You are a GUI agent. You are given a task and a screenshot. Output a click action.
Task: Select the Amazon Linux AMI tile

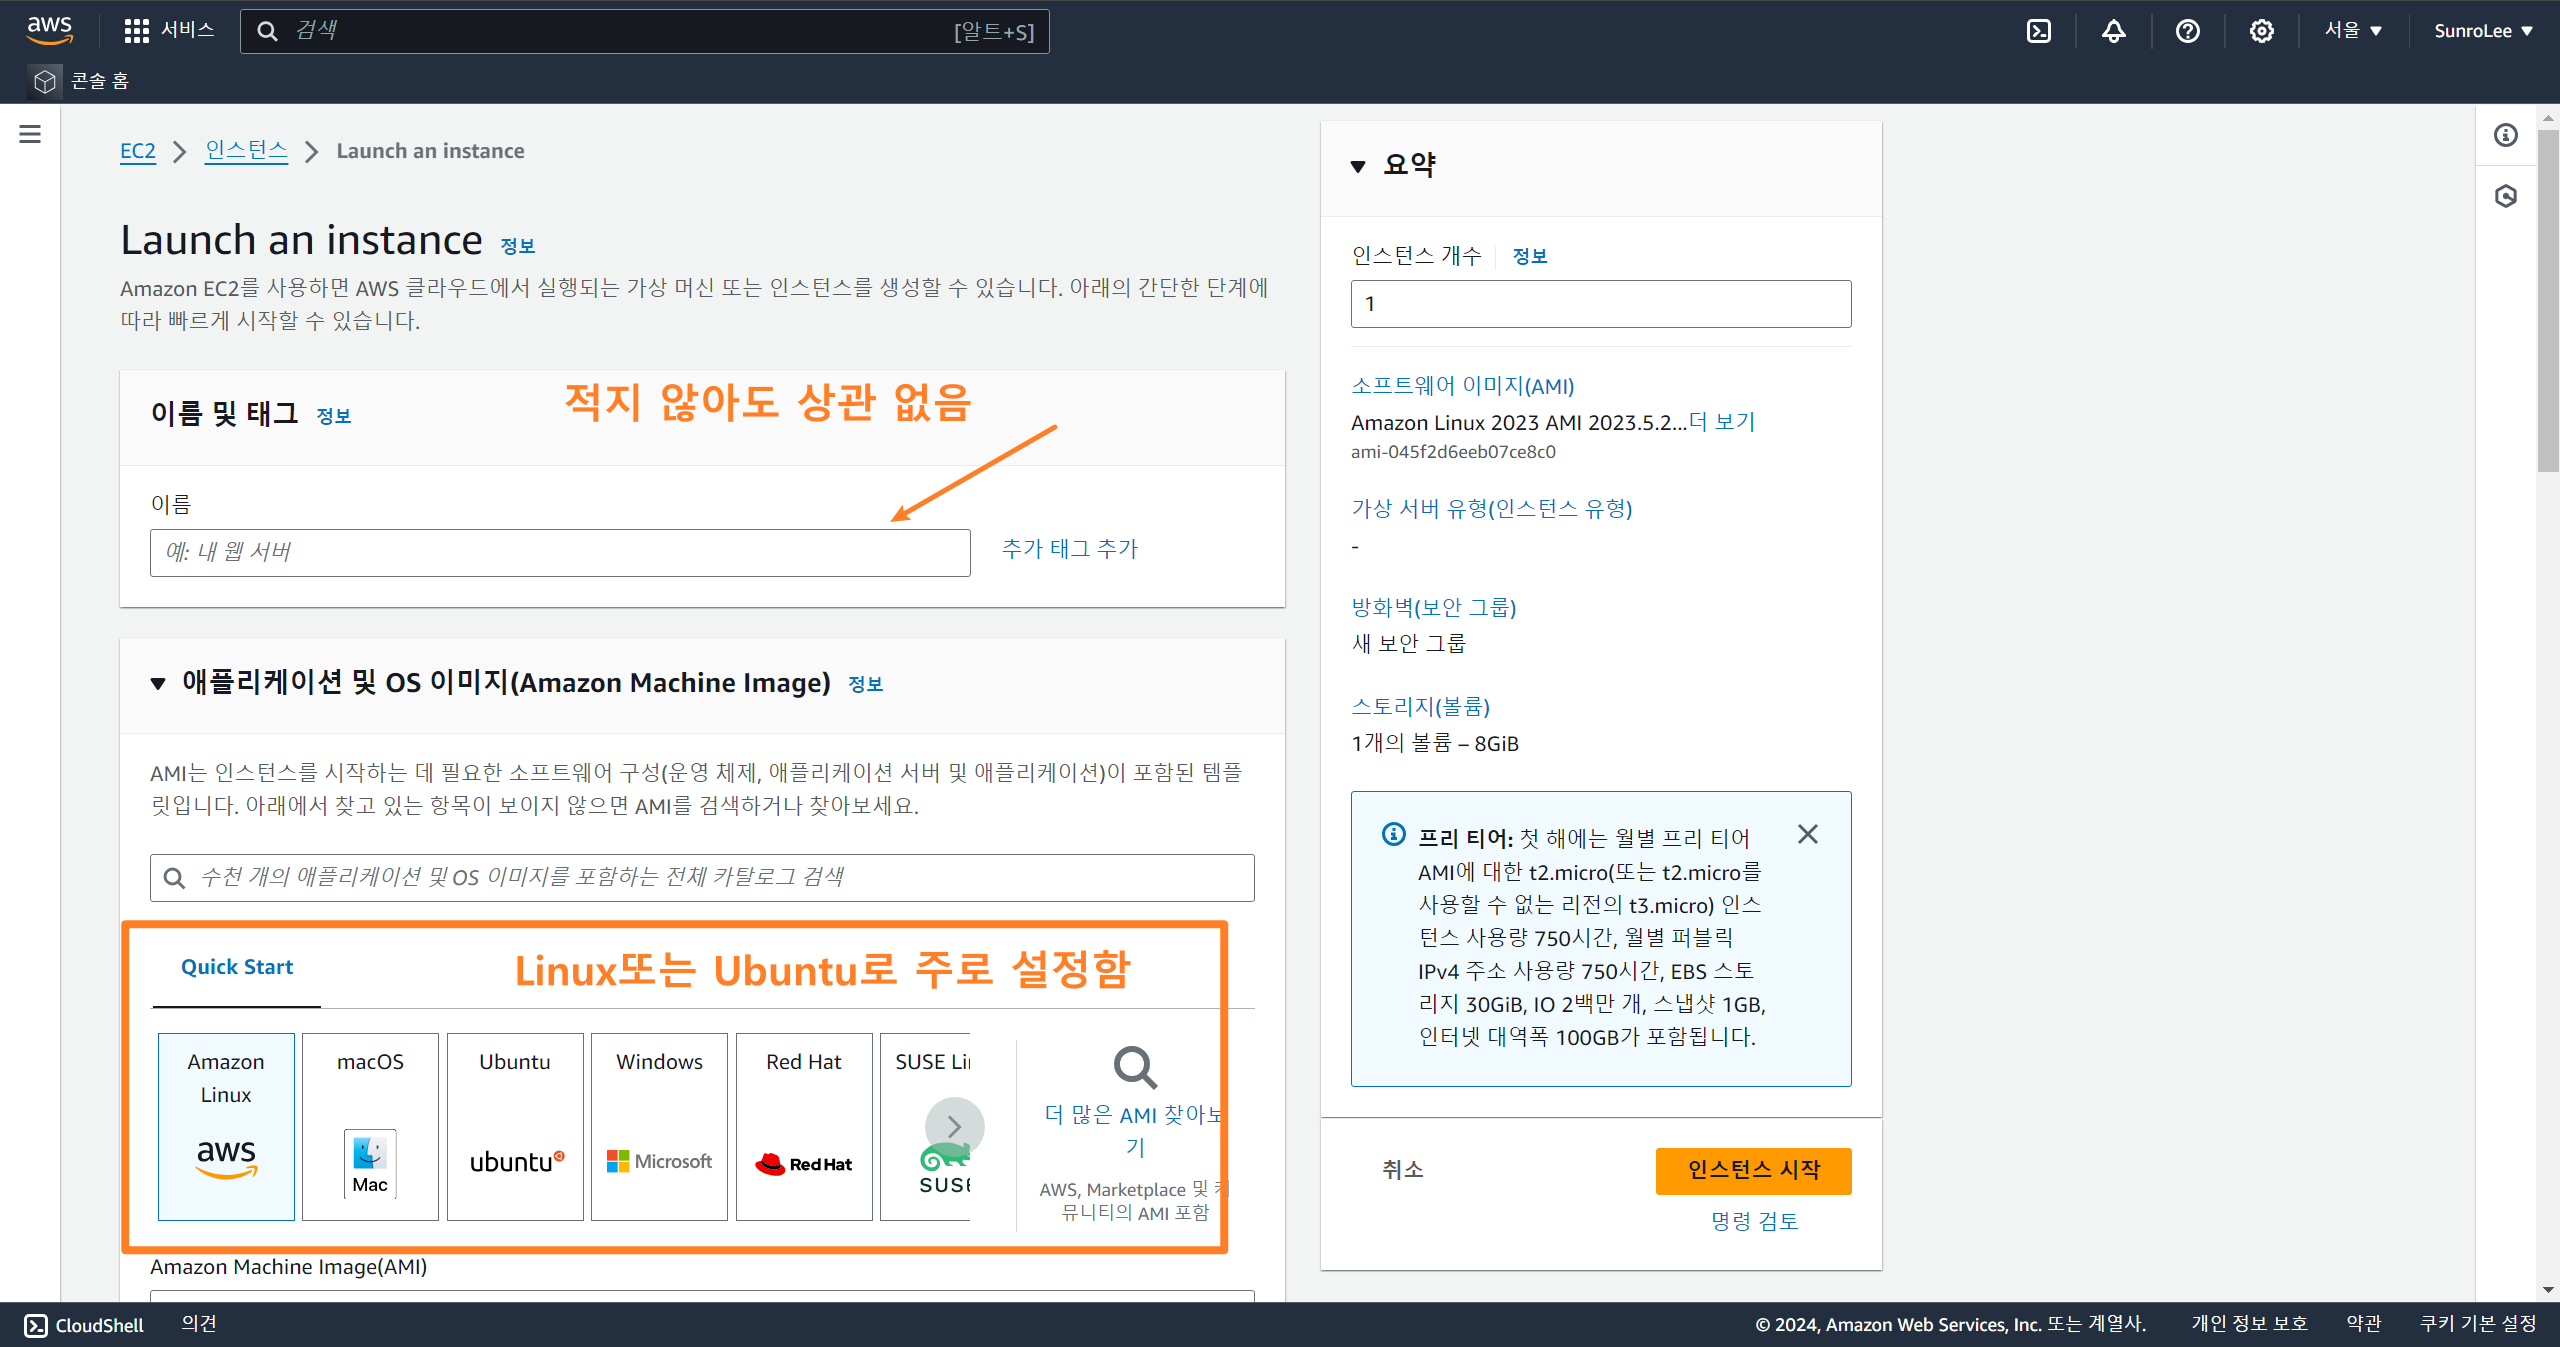[226, 1126]
